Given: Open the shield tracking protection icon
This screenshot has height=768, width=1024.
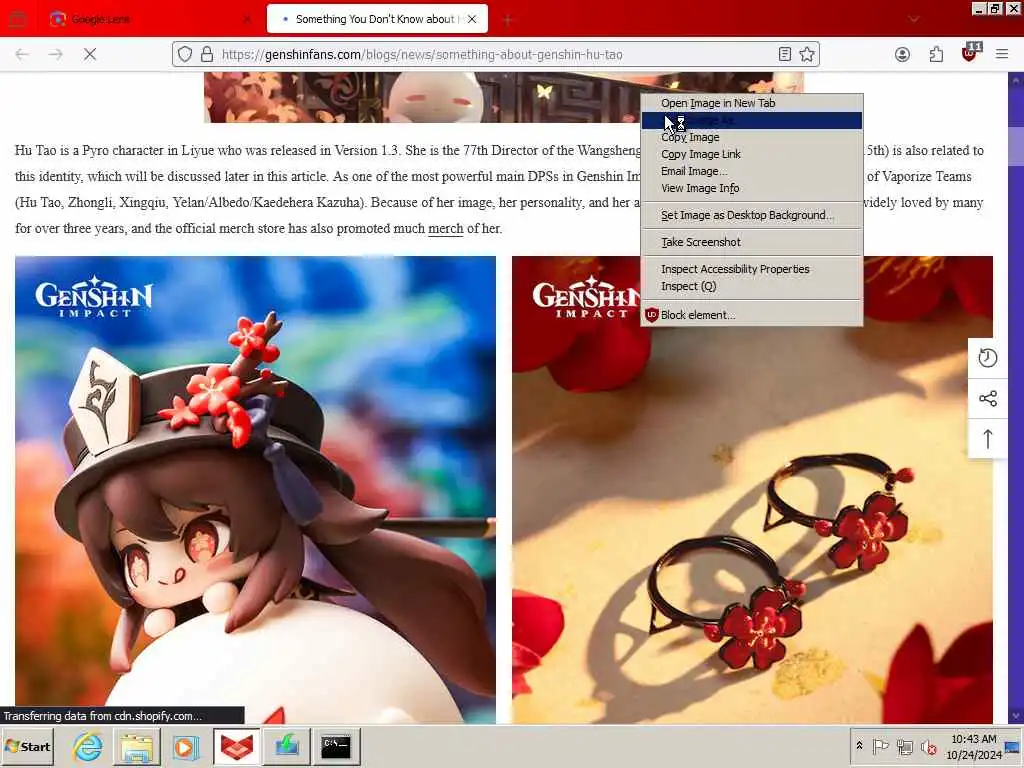Looking at the screenshot, I should [x=185, y=55].
